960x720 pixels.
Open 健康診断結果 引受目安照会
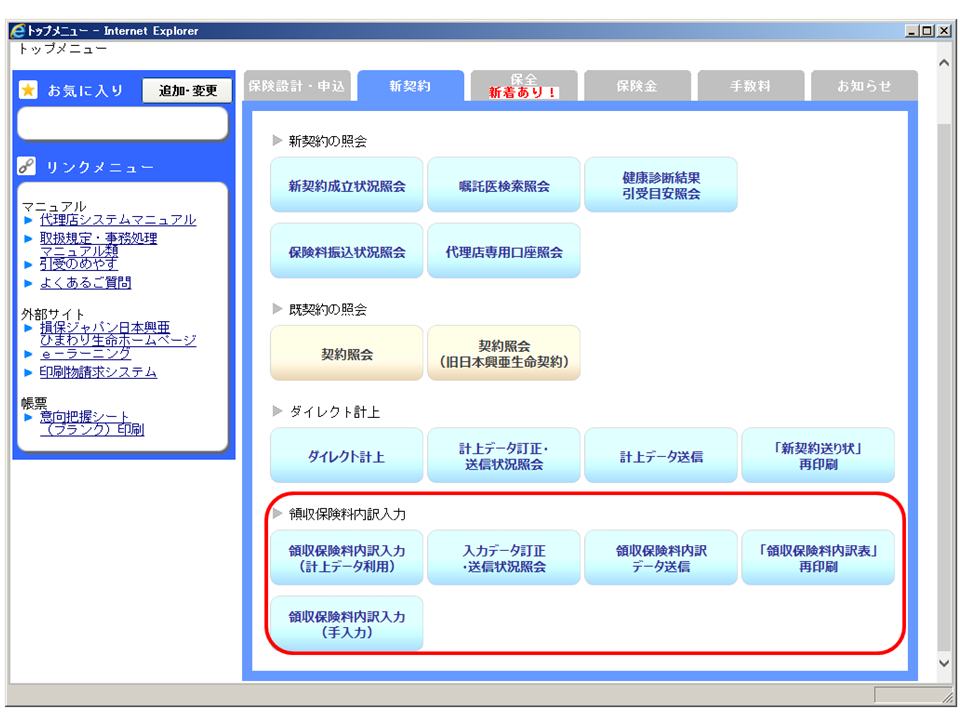click(x=661, y=186)
